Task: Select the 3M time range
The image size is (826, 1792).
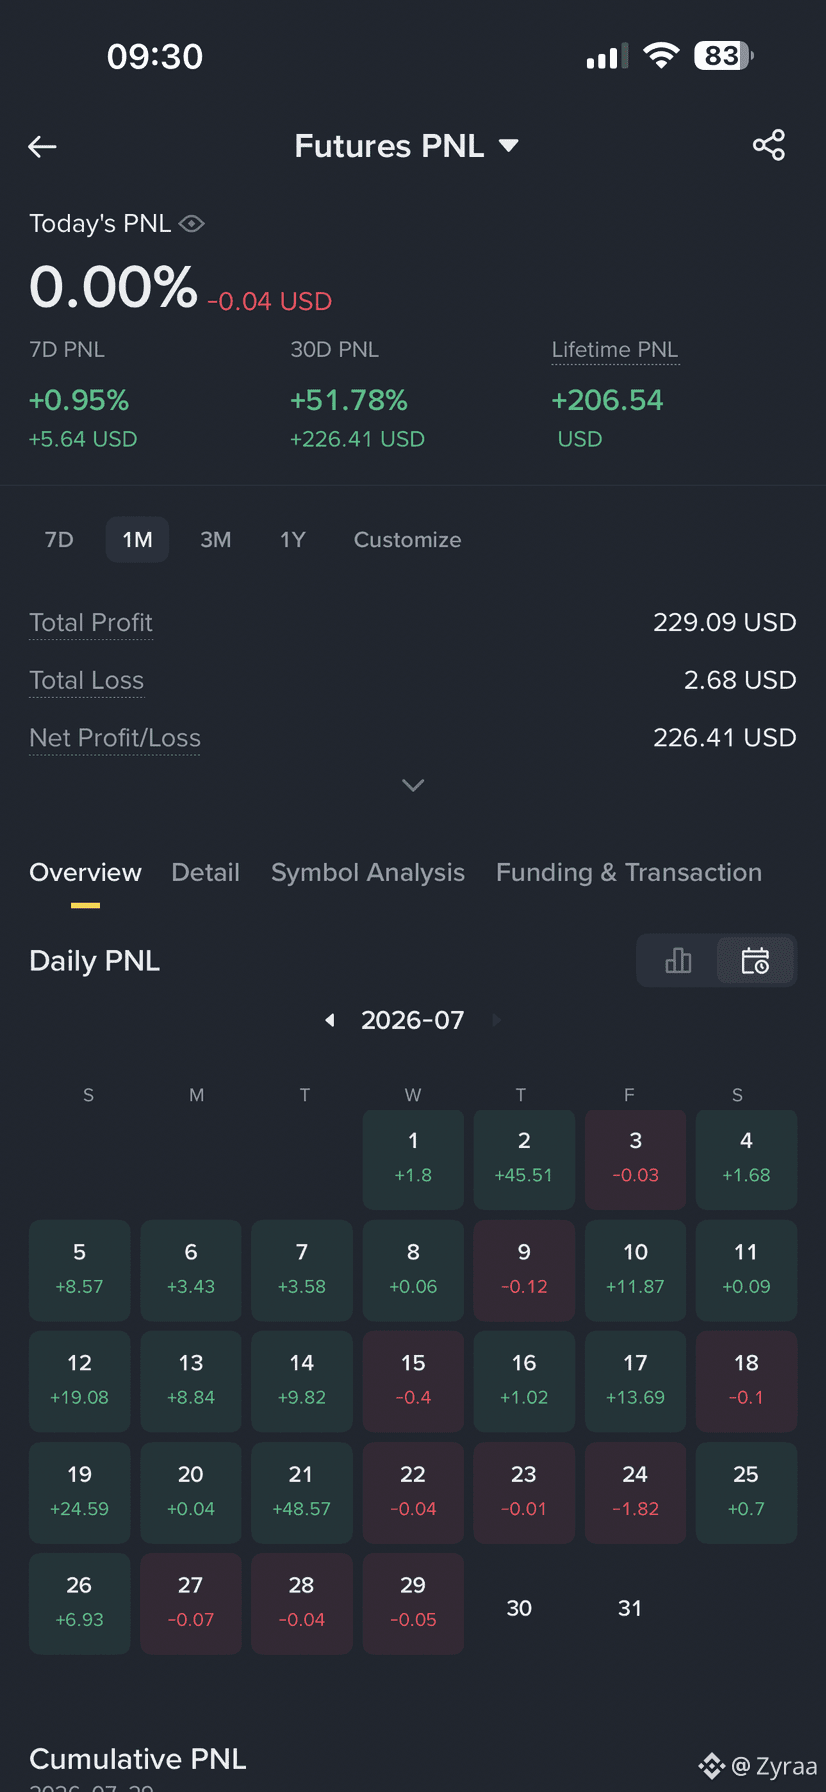Action: click(216, 540)
